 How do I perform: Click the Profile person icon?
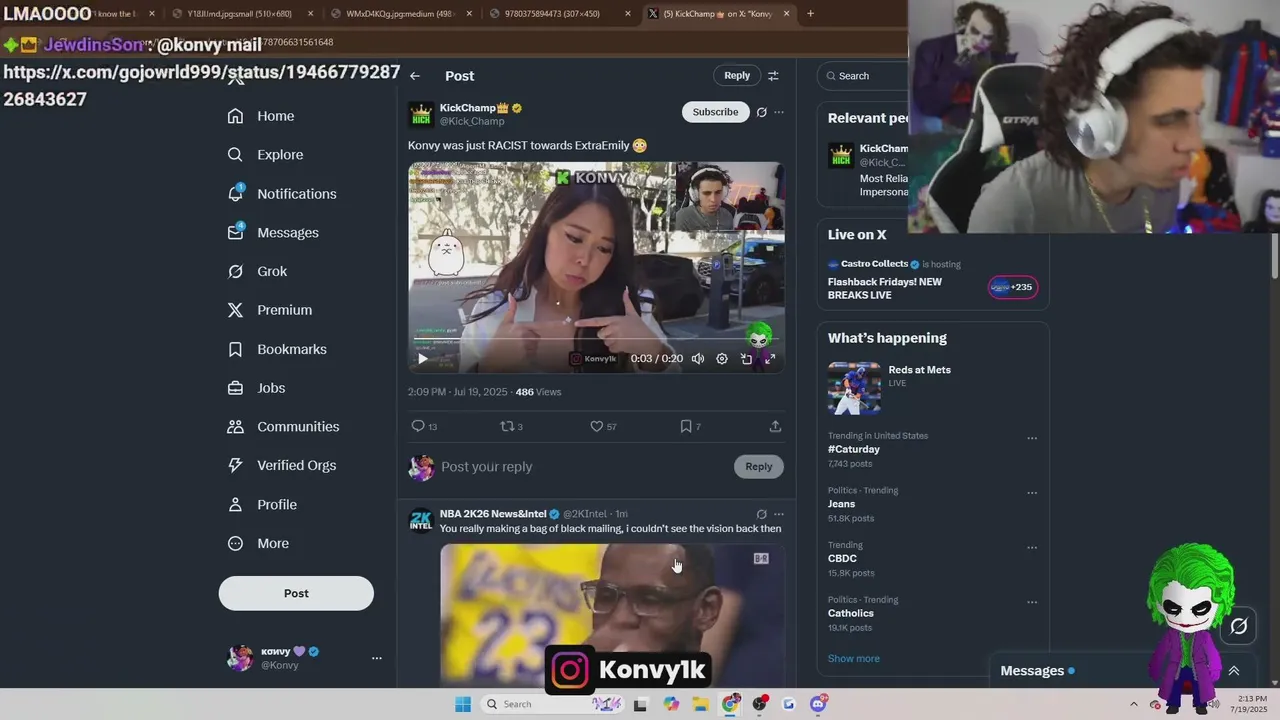235,504
